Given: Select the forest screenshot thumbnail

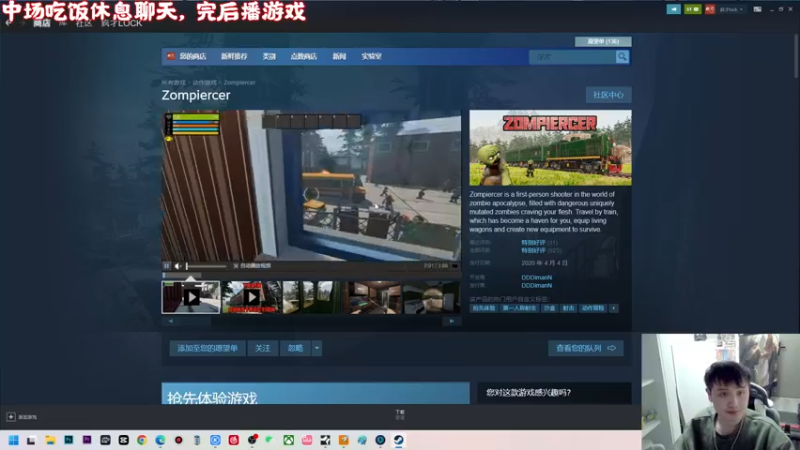Looking at the screenshot, I should 311,297.
